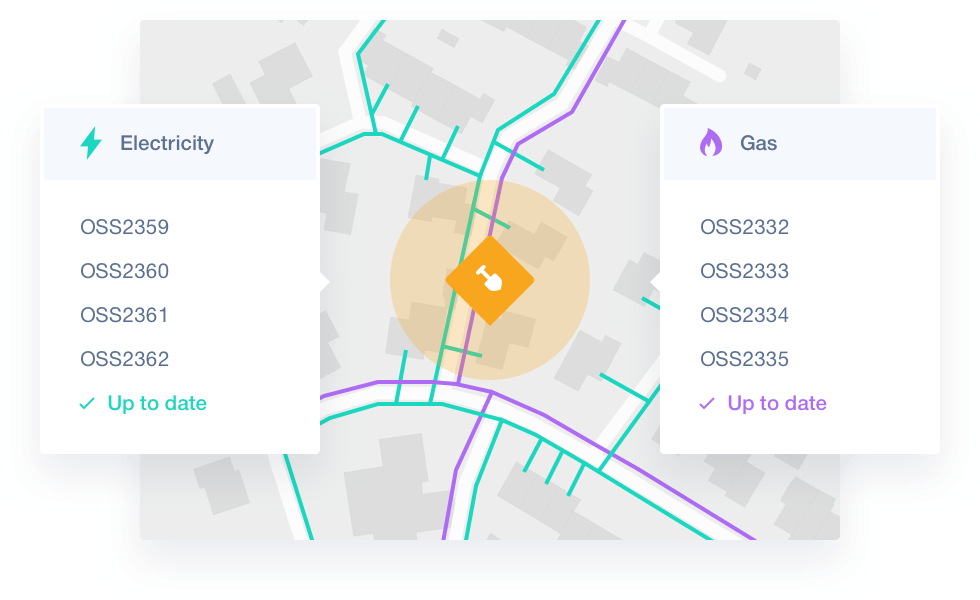Screen dimensions: 980x600
Task: Click the green Up to date status
Action: [157, 404]
